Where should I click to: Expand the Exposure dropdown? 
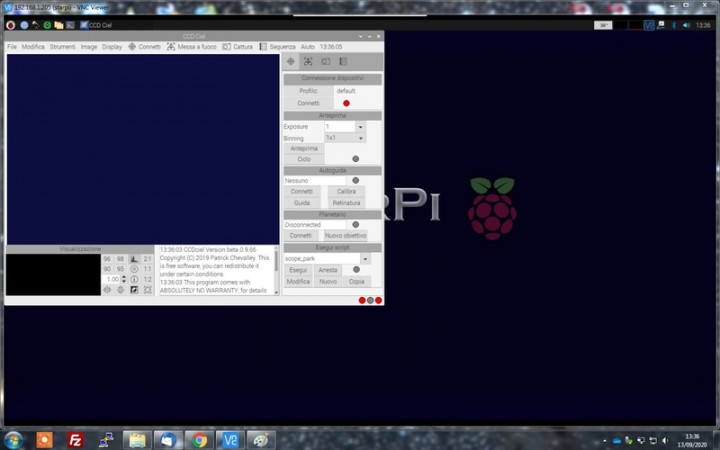361,127
